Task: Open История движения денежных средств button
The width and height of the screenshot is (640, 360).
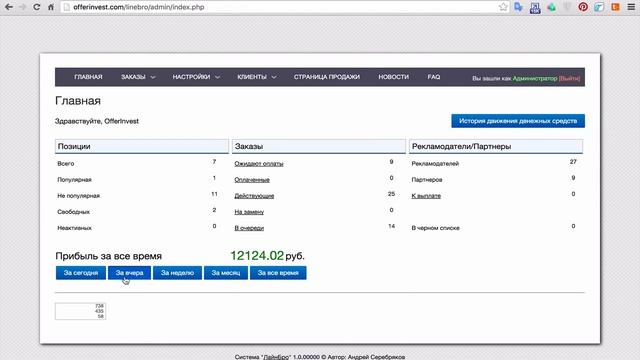Action: click(x=518, y=121)
